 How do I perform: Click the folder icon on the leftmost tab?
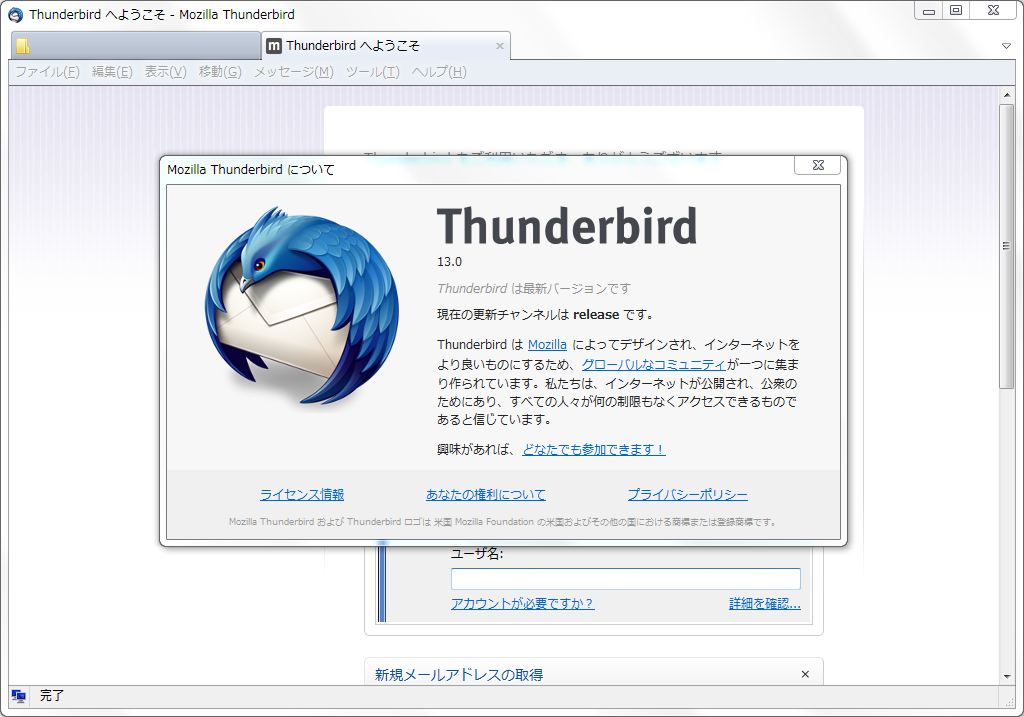click(21, 44)
